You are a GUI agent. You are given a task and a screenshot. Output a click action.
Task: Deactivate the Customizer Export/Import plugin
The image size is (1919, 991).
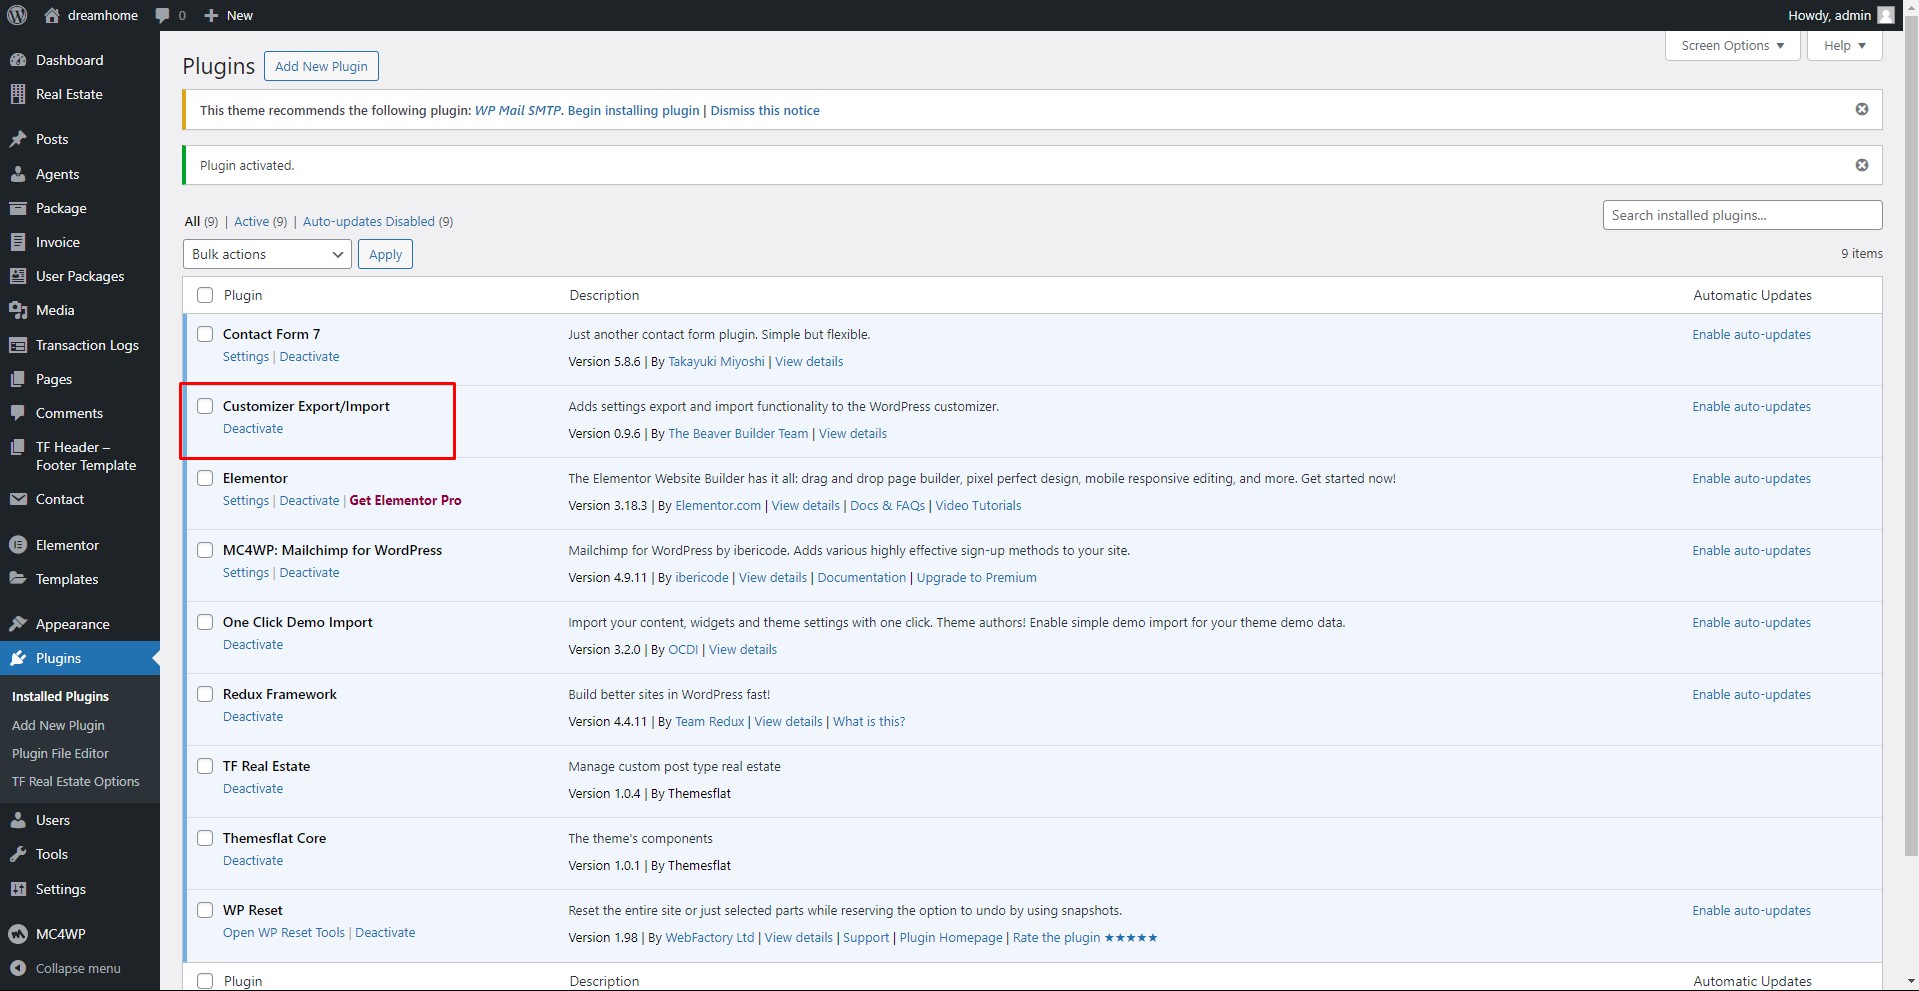(x=253, y=428)
